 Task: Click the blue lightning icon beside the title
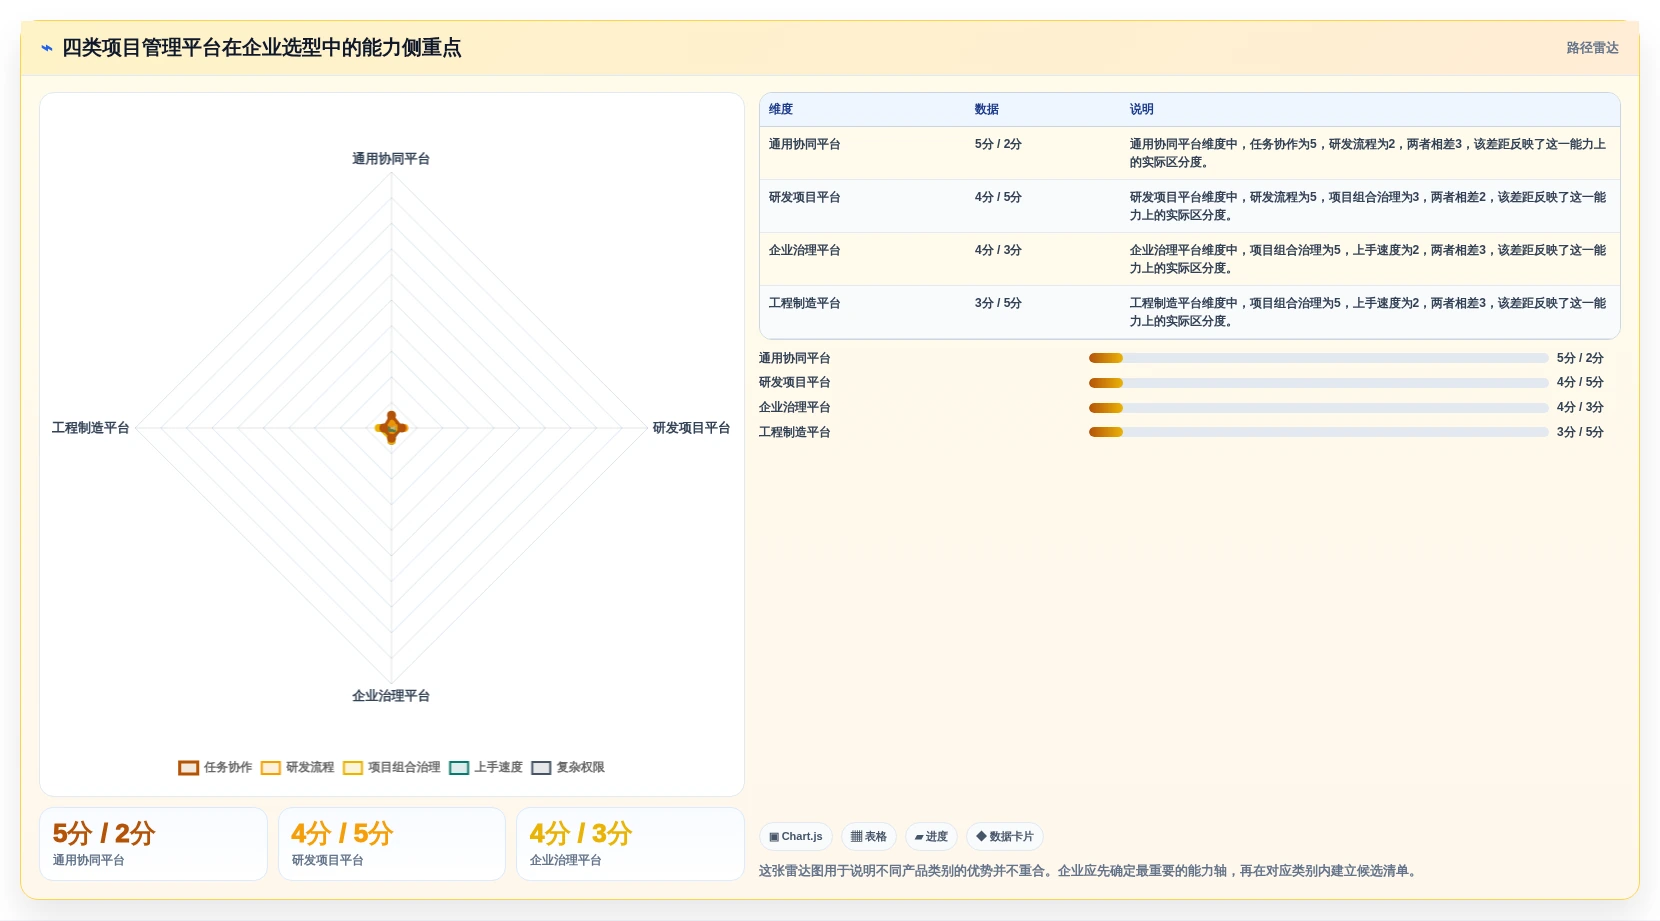pos(47,48)
